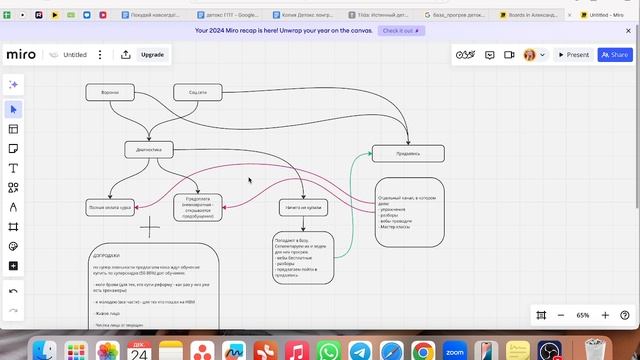This screenshot has width=640, height=360.
Task: Click the 65% zoom level
Action: 582,315
